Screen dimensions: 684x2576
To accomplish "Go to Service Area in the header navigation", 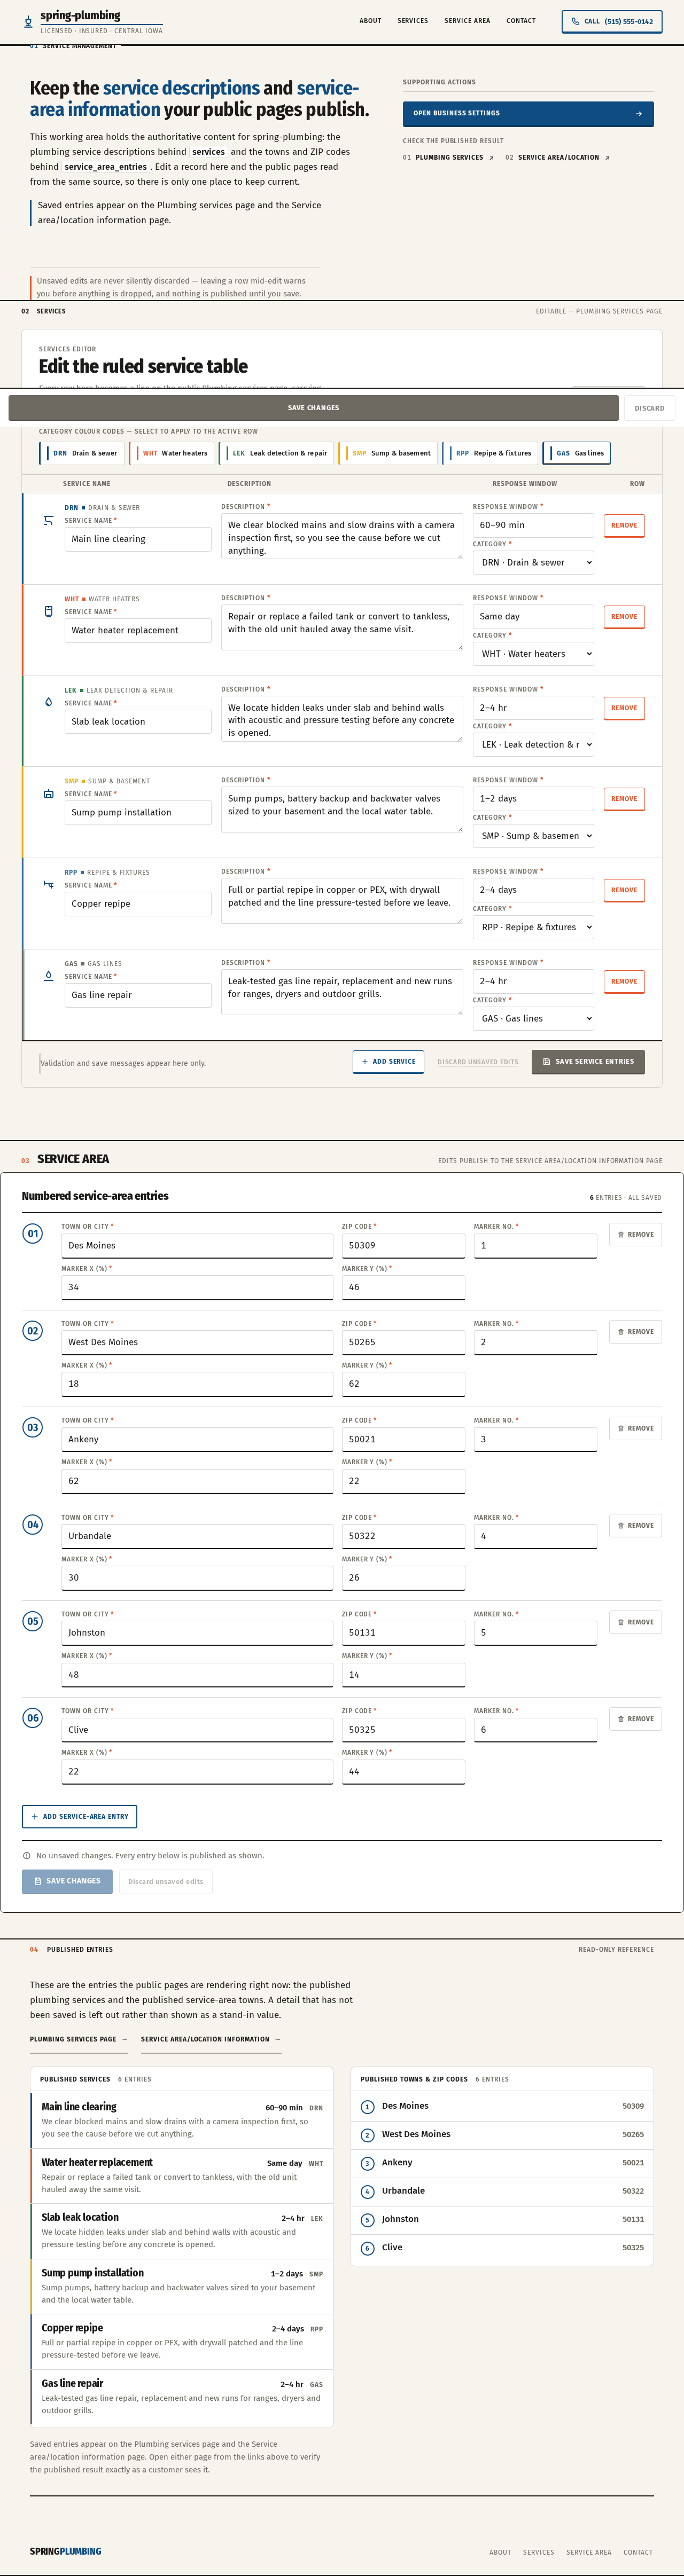I will point(467,21).
